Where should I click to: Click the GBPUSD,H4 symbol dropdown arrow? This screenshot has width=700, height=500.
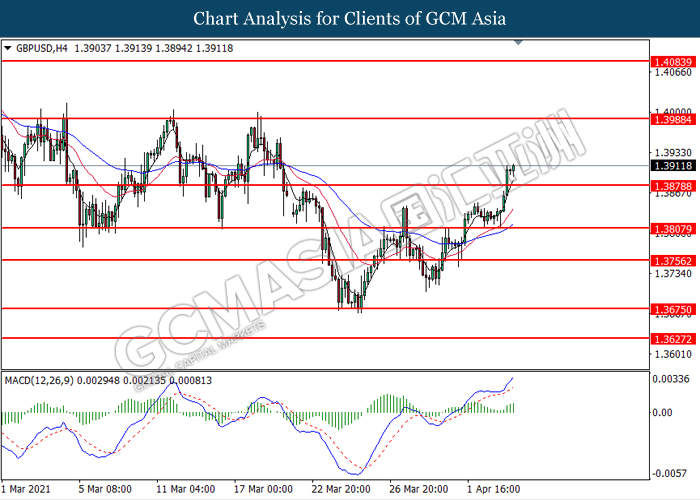click(x=8, y=48)
